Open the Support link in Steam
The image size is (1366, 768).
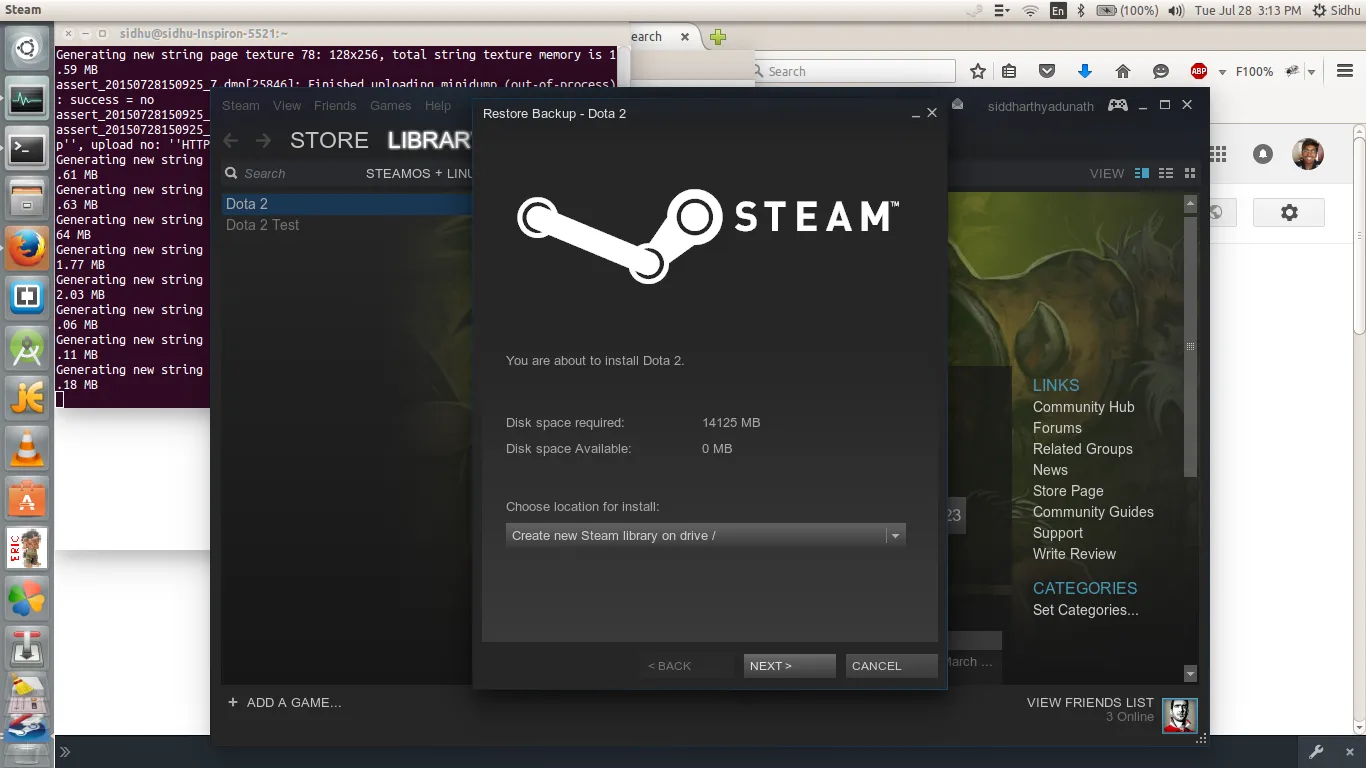[x=1058, y=533]
